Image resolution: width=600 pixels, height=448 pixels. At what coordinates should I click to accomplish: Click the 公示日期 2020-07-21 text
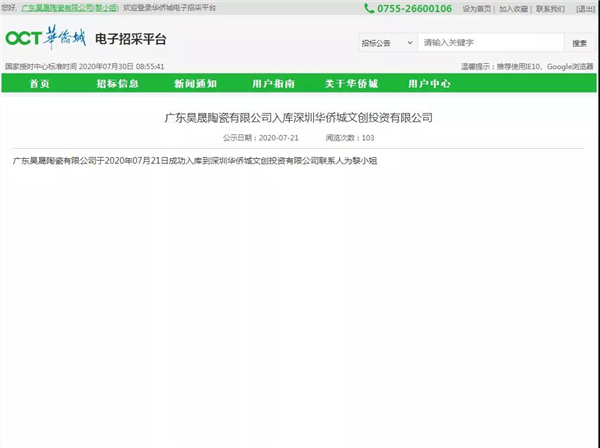pyautogui.click(x=254, y=137)
